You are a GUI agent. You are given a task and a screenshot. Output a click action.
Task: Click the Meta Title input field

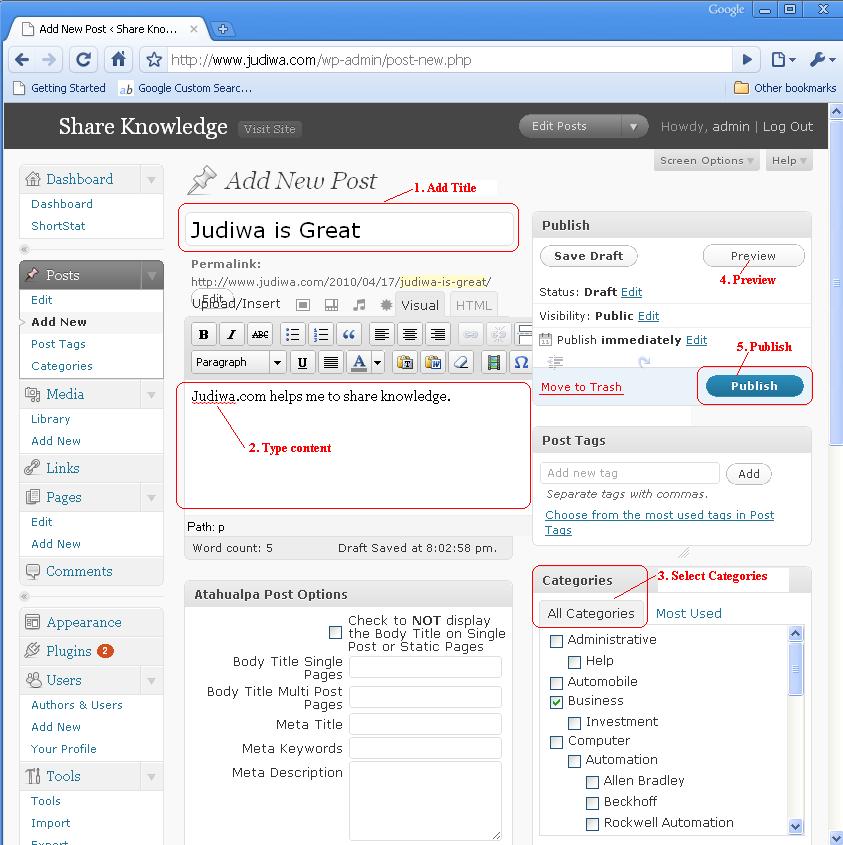coord(425,724)
